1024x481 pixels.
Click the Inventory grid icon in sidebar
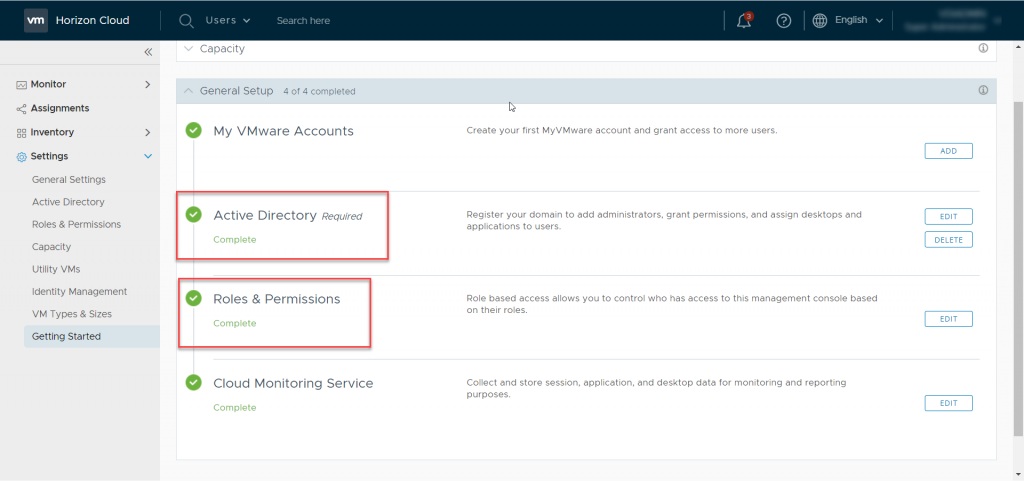click(22, 132)
